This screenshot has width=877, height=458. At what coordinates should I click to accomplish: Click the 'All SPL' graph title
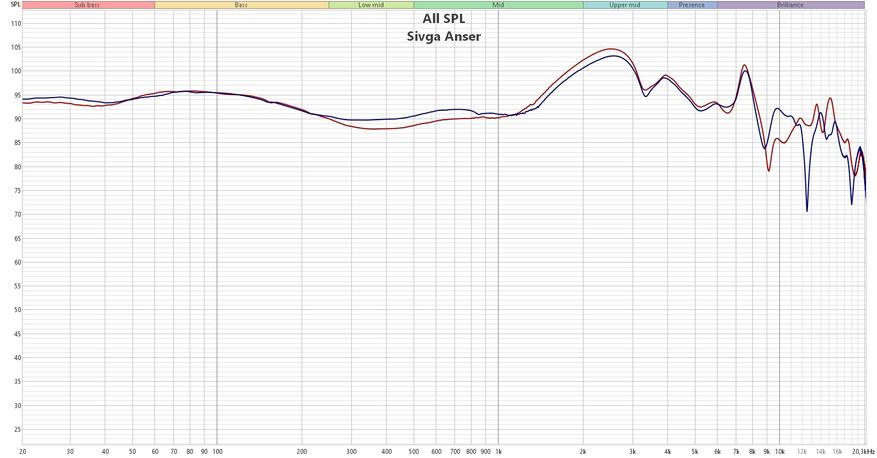(444, 18)
